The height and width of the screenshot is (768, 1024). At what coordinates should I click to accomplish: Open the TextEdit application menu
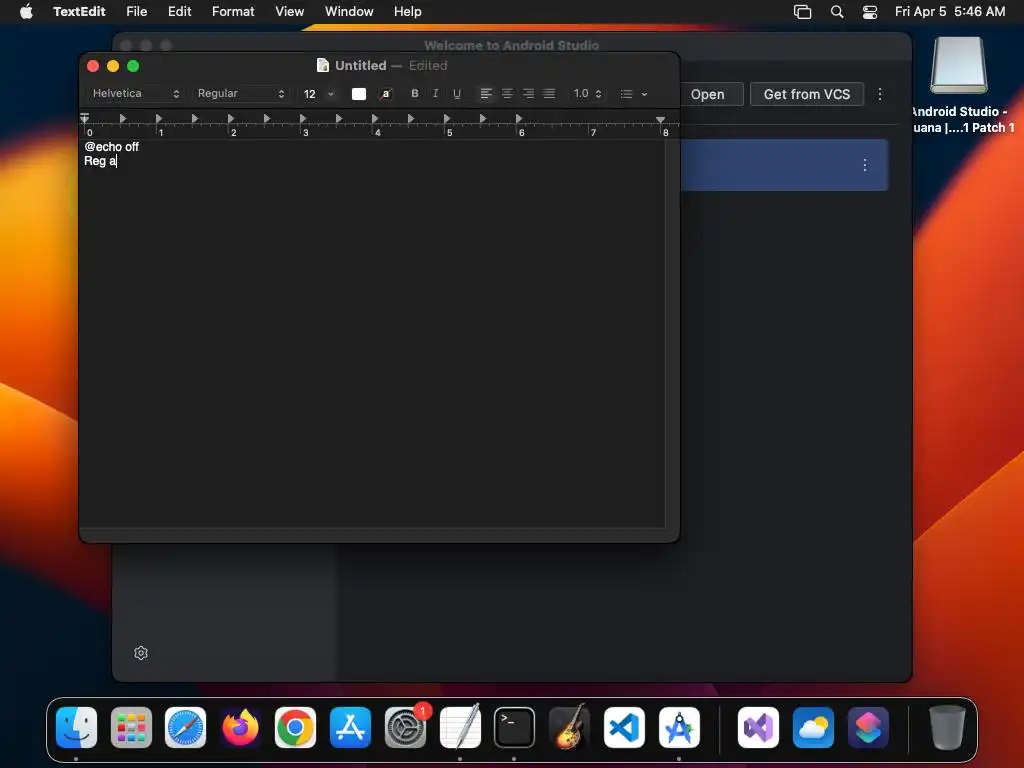79,11
